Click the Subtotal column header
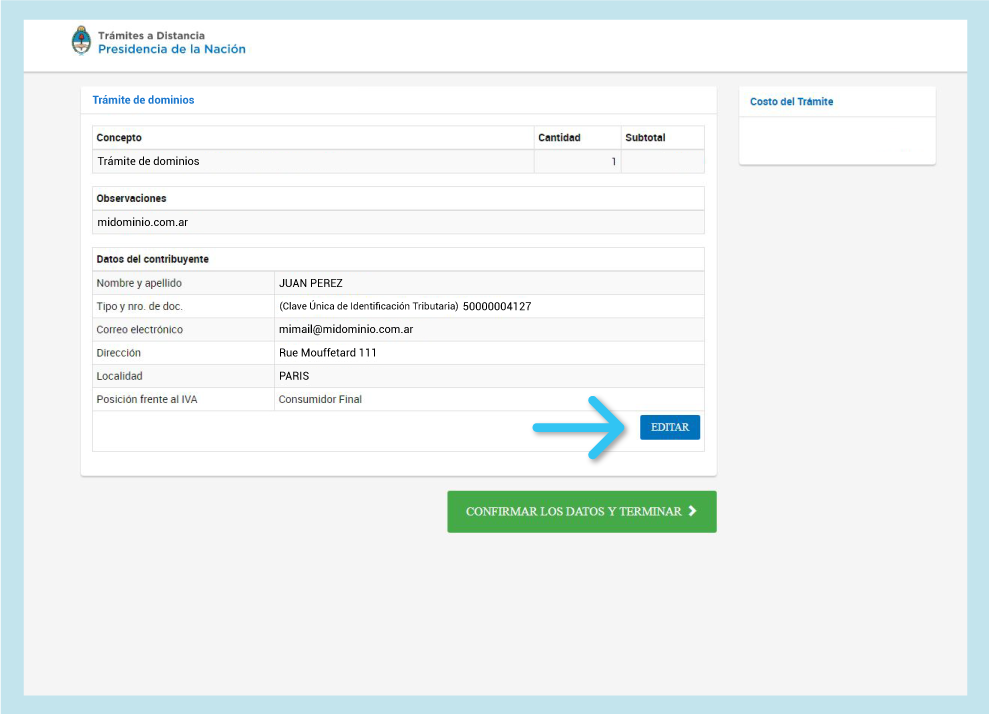 645,138
